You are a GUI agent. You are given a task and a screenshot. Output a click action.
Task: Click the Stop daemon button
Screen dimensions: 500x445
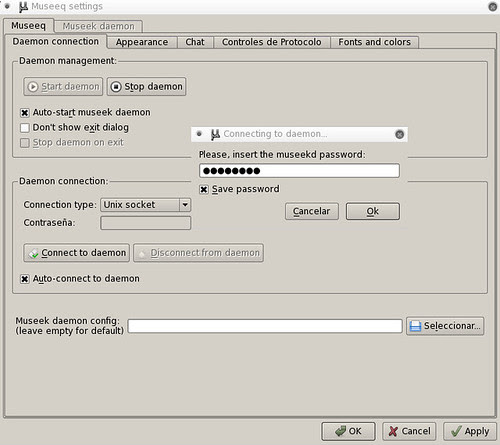[146, 87]
